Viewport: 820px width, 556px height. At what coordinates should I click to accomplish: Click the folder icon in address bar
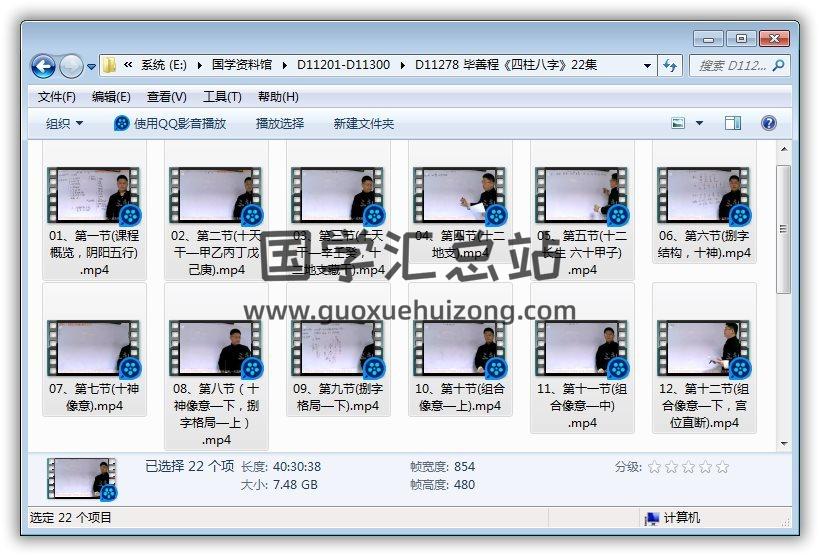pos(109,65)
